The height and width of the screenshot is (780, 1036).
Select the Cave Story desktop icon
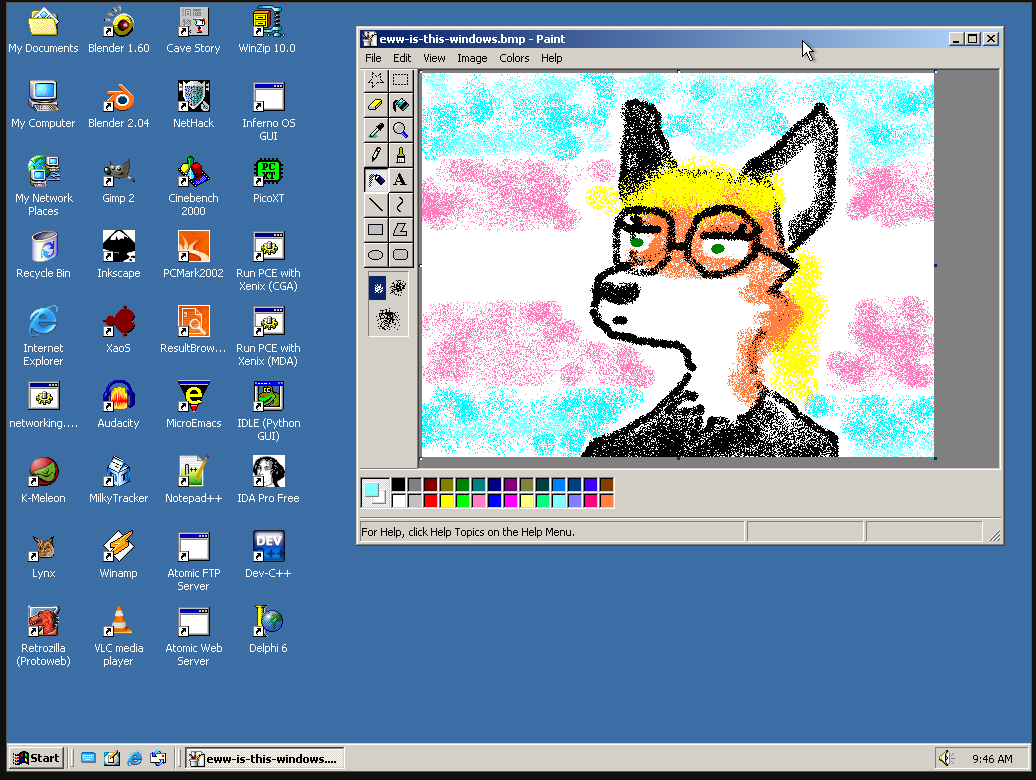pos(194,31)
